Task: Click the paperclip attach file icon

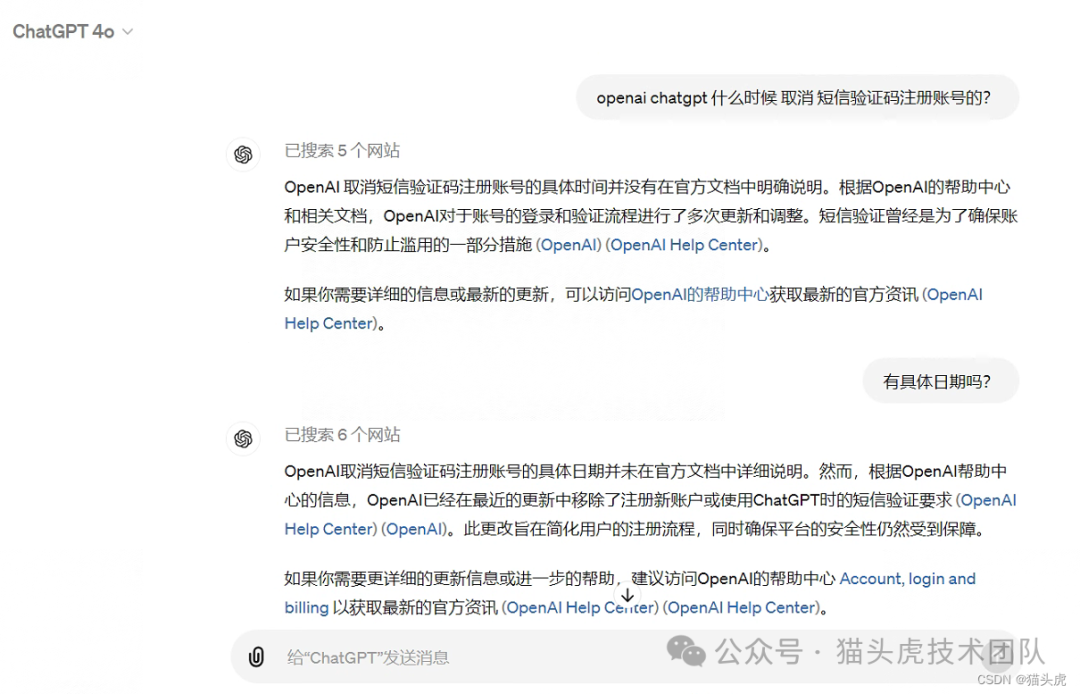Action: pos(256,657)
